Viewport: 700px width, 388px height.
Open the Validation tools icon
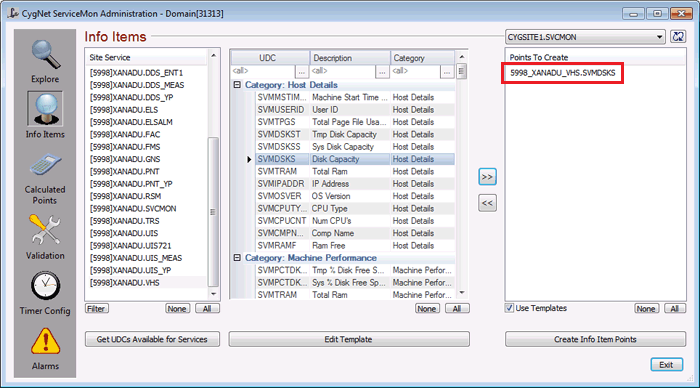tap(45, 230)
